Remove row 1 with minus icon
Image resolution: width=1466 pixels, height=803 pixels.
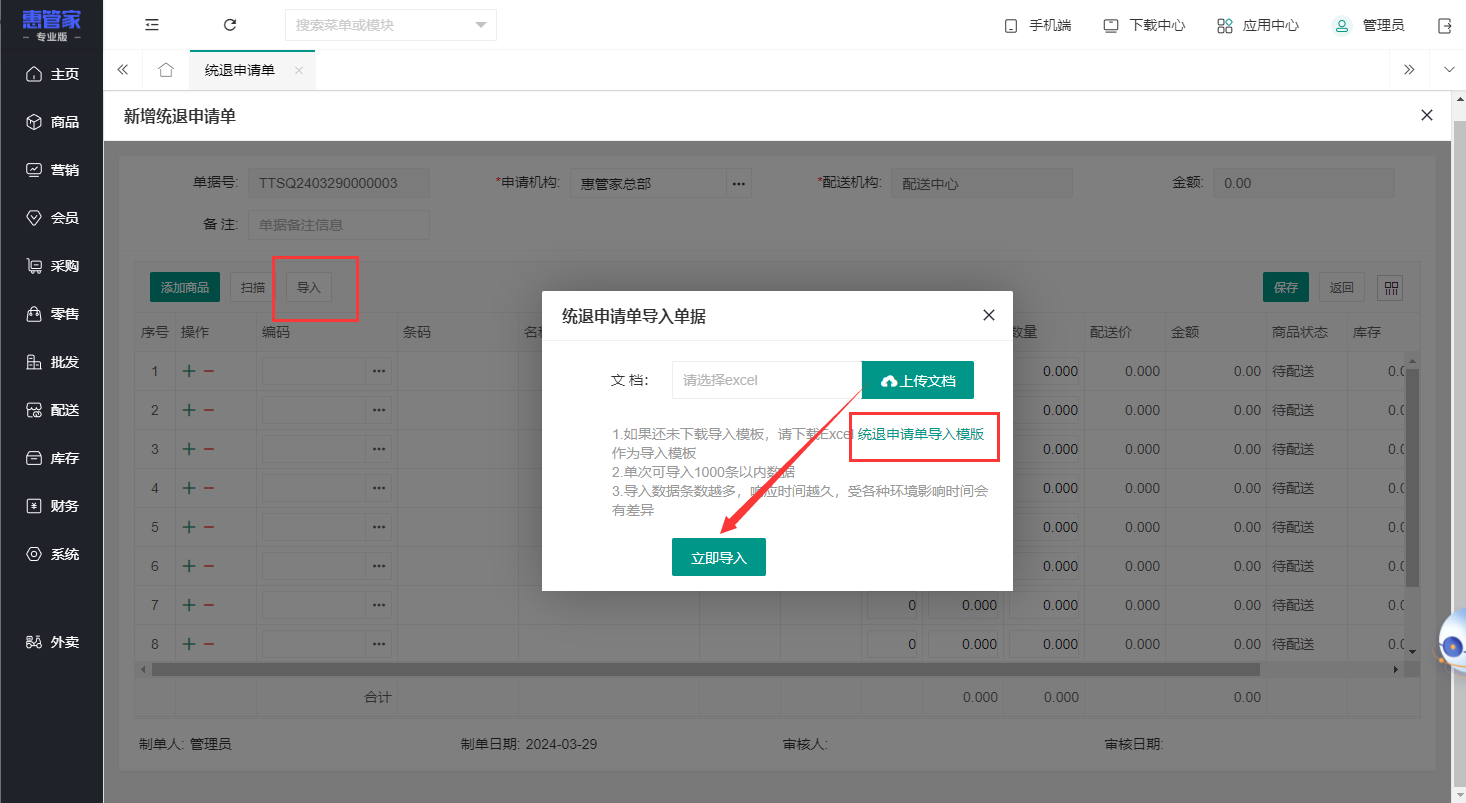pyautogui.click(x=209, y=371)
